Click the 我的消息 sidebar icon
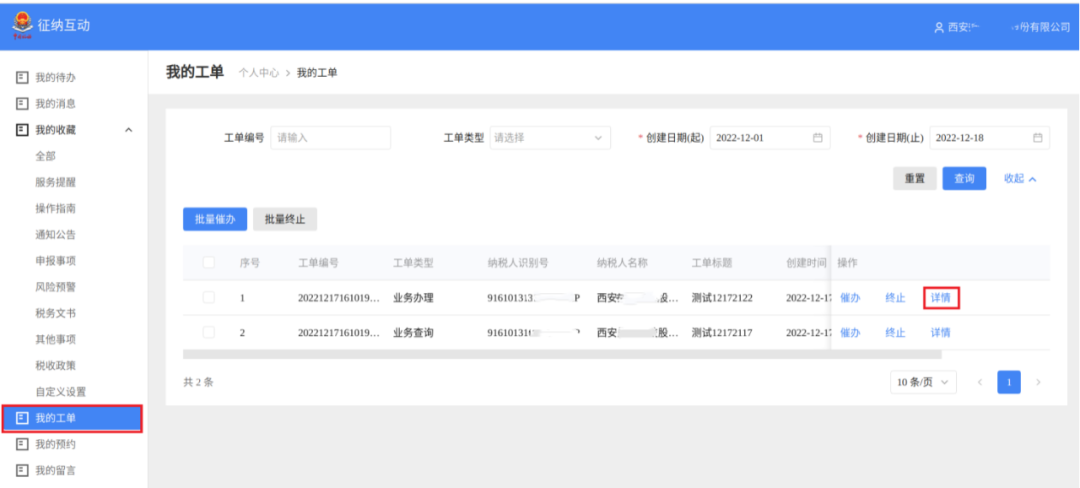This screenshot has height=488, width=1080. tap(22, 103)
